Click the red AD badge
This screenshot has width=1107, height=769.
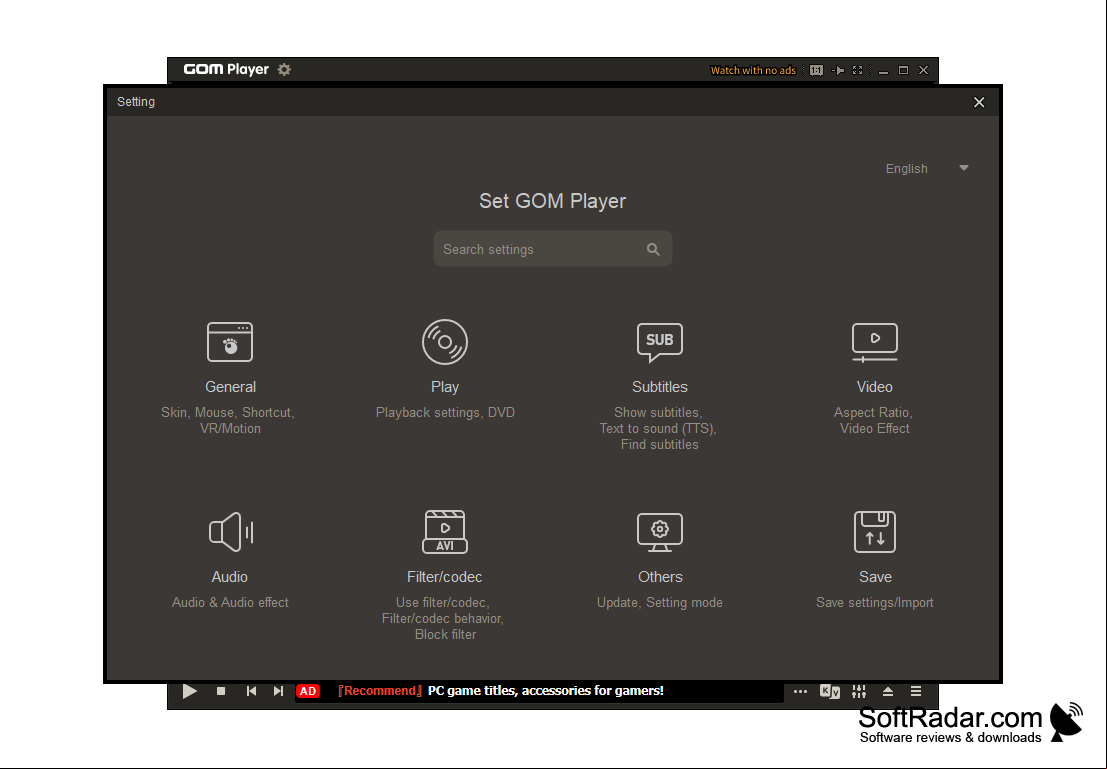pos(308,691)
